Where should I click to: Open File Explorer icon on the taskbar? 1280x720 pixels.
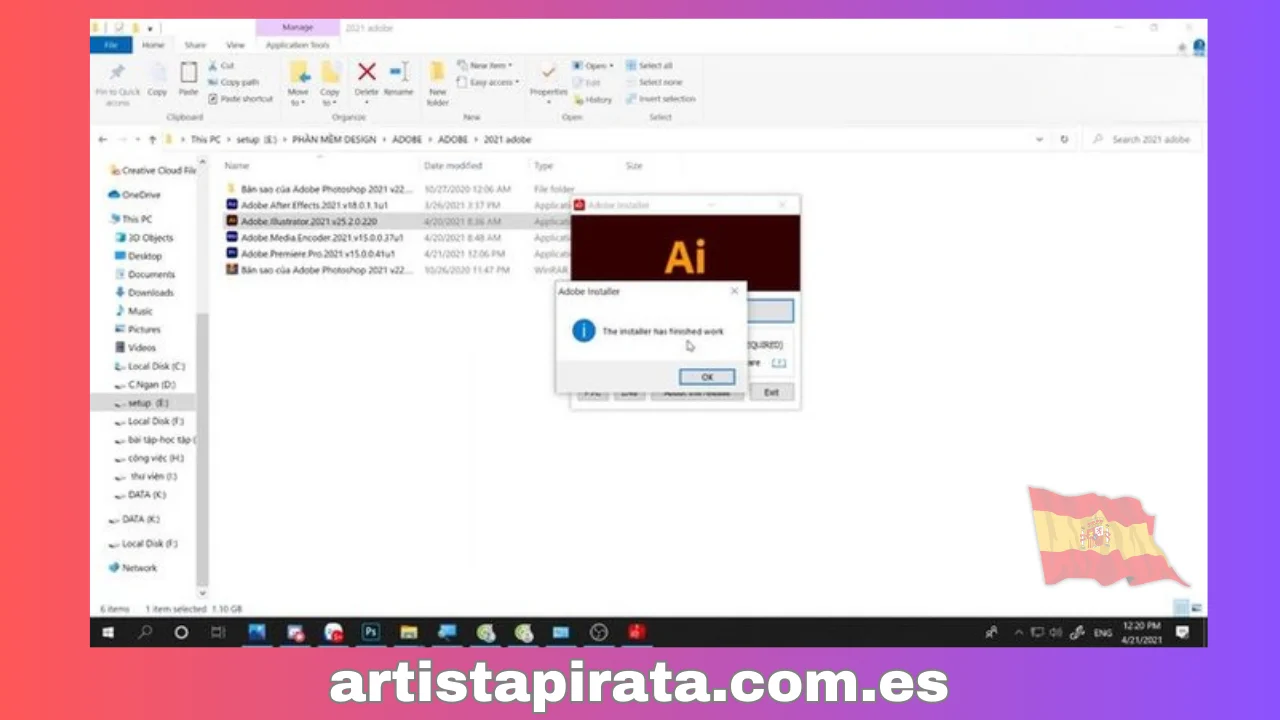409,632
